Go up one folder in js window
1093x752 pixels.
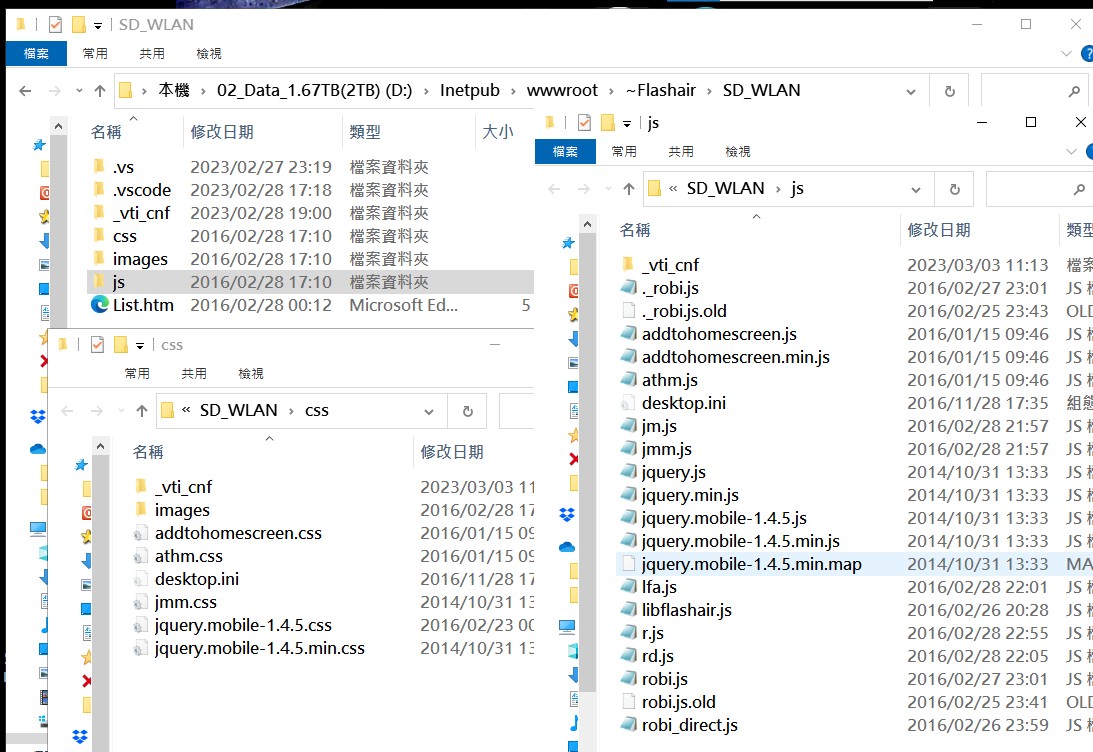click(629, 189)
